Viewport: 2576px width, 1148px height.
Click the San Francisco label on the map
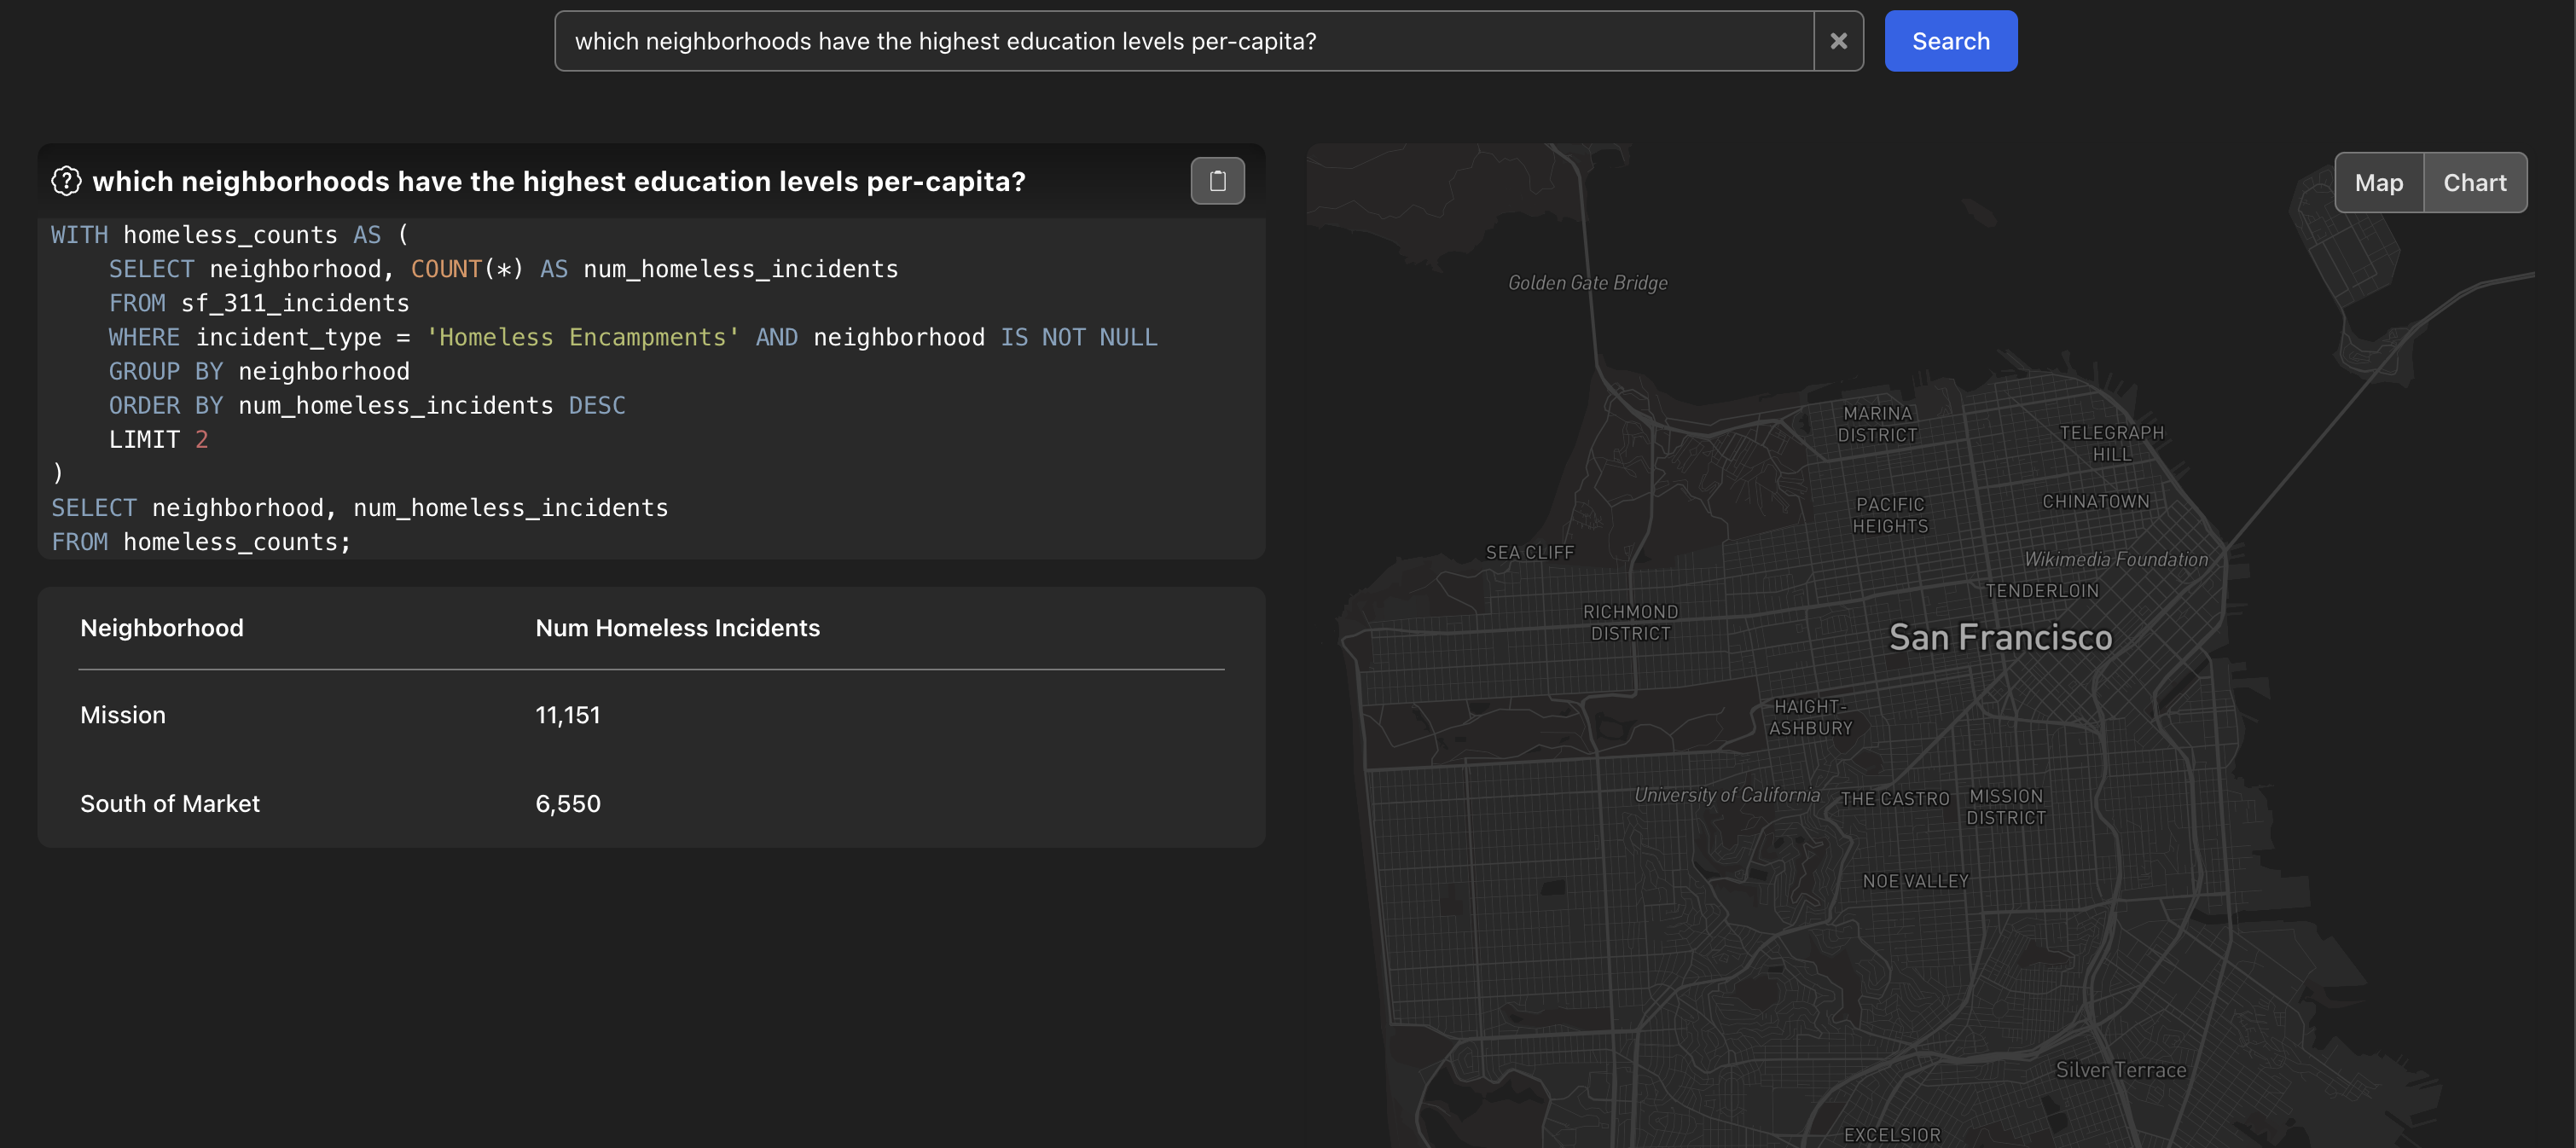pyautogui.click(x=2000, y=637)
